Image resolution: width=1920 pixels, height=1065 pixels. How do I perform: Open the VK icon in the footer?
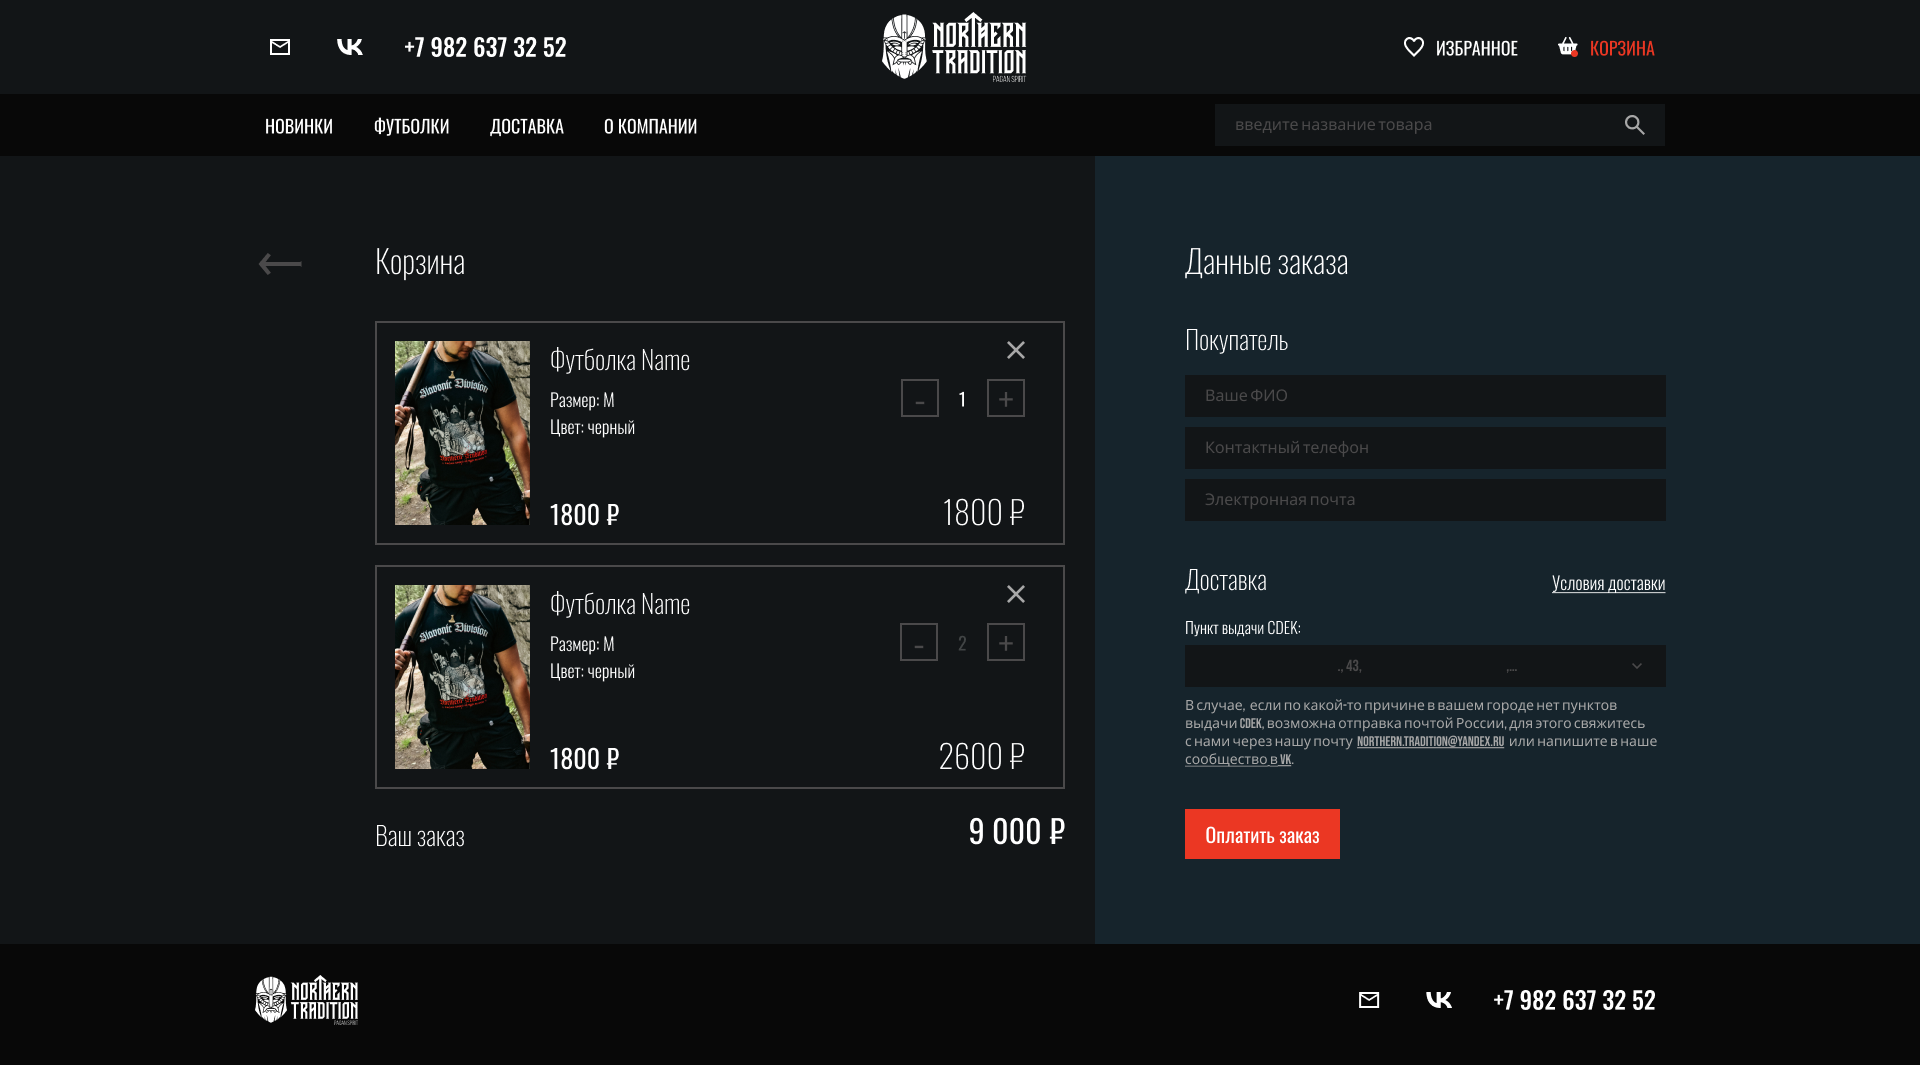(1439, 1000)
